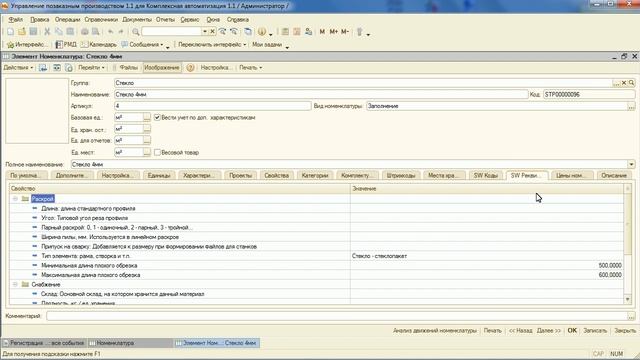Click the M memory button
Image resolution: width=640 pixels, height=360 pixels.
pos(322,31)
